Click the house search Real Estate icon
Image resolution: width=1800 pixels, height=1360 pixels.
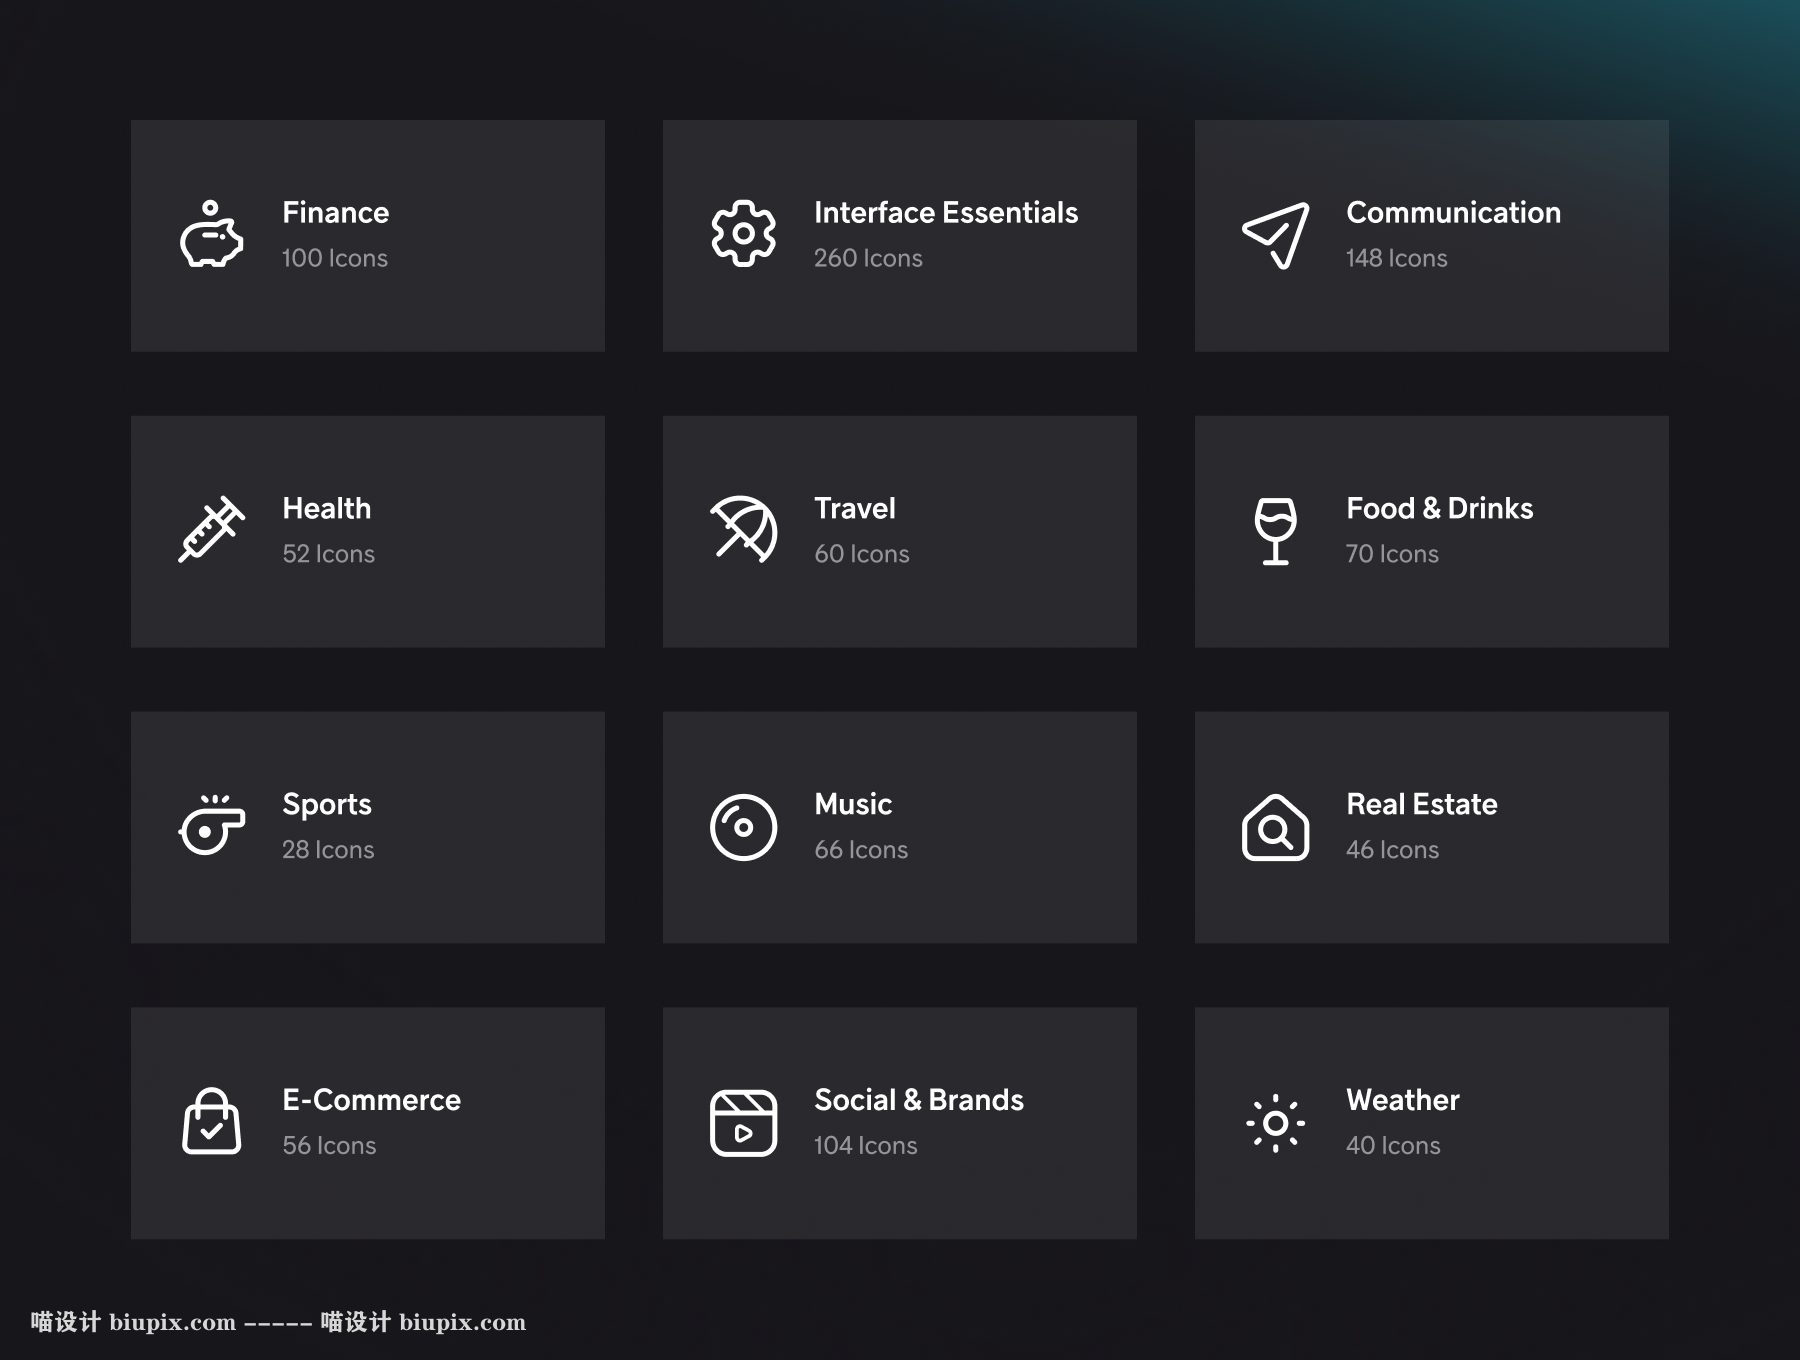(1275, 827)
